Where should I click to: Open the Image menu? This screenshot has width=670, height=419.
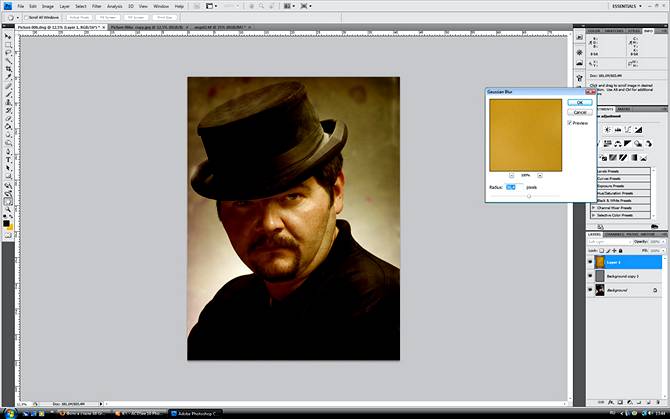pyautogui.click(x=50, y=5)
